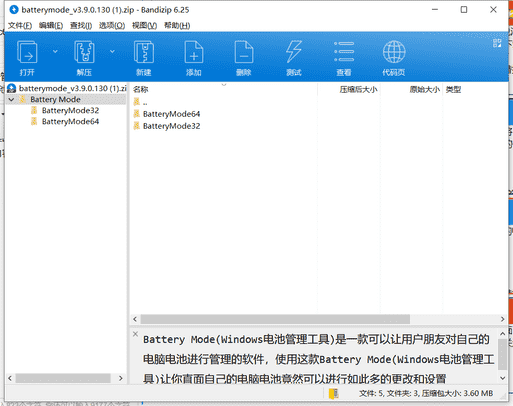Click BatteryMode64 folder icon in file list
The height and width of the screenshot is (406, 513).
pyautogui.click(x=136, y=114)
